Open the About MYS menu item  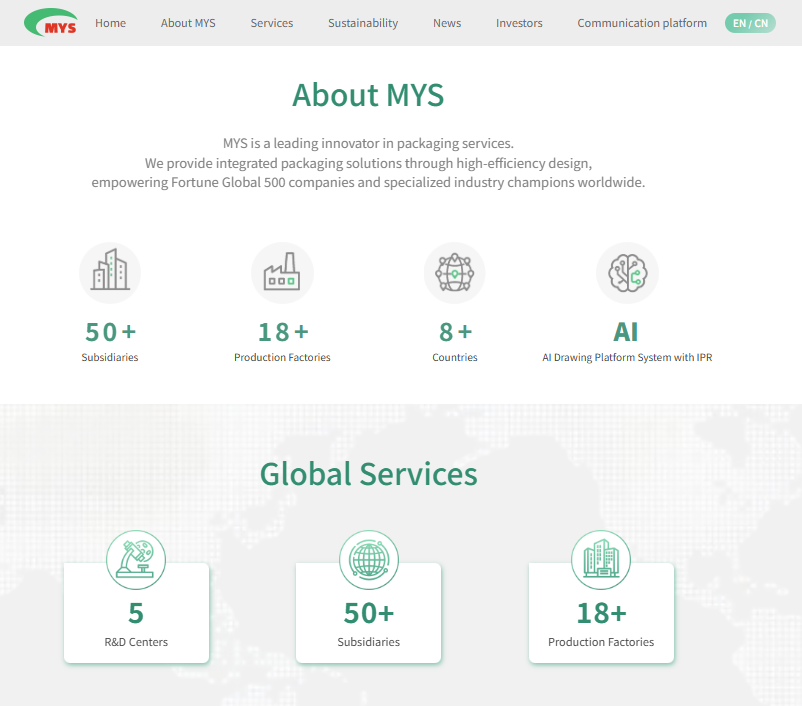click(188, 23)
